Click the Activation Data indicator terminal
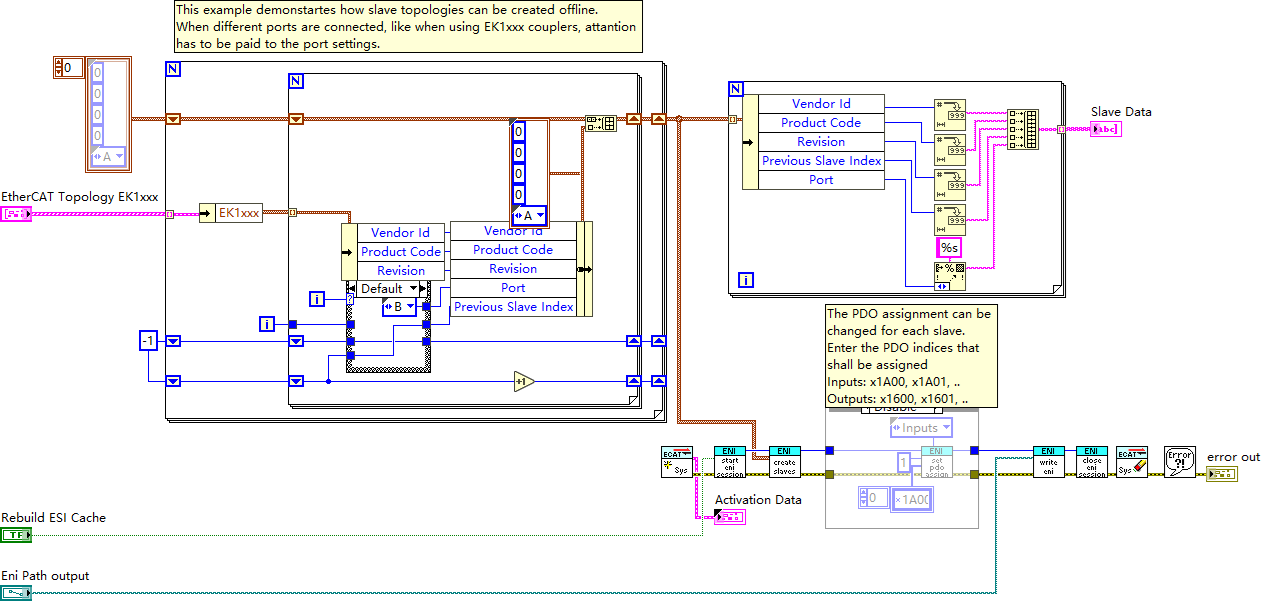The image size is (1262, 601). 730,517
